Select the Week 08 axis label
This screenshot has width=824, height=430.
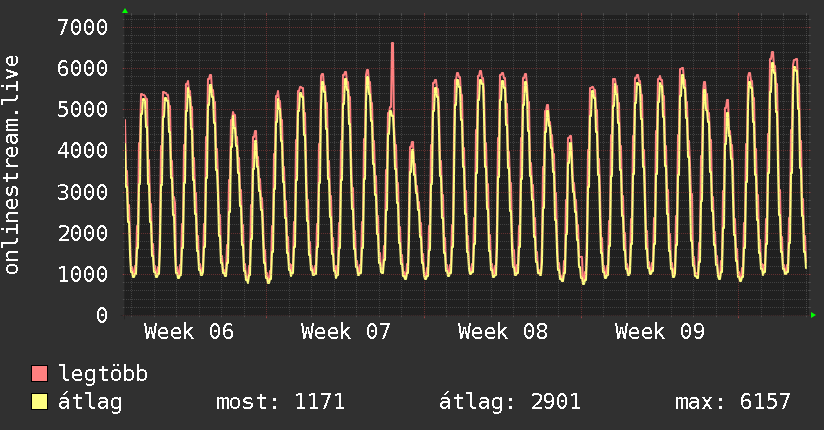tap(503, 332)
